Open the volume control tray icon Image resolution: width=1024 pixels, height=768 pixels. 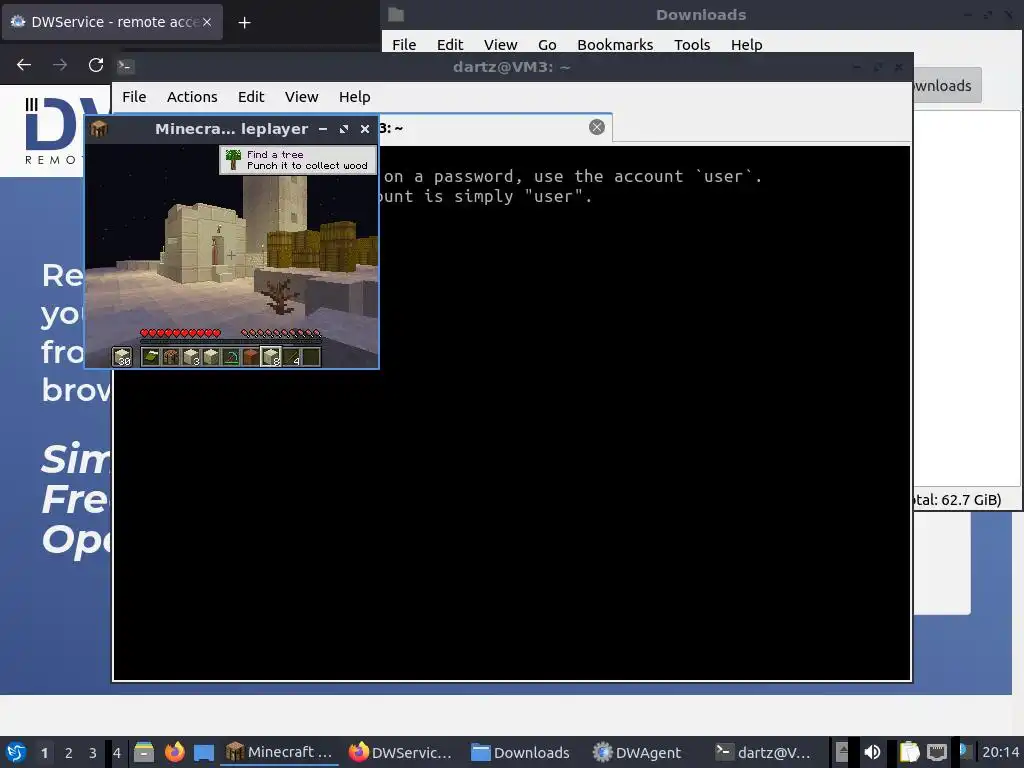click(x=872, y=752)
